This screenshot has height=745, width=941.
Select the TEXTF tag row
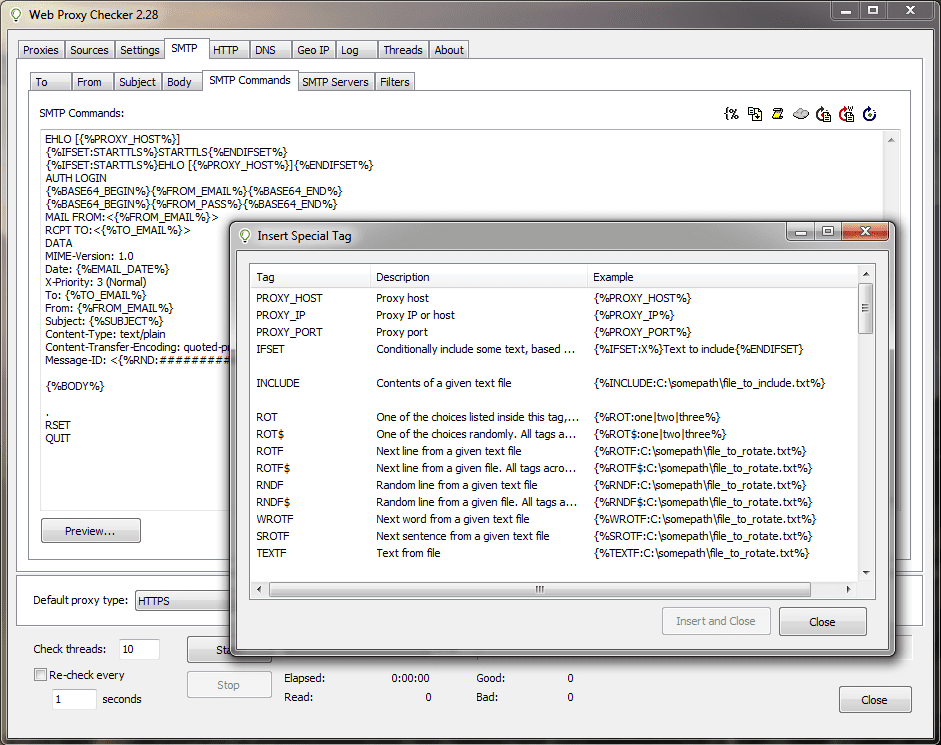(x=555, y=553)
